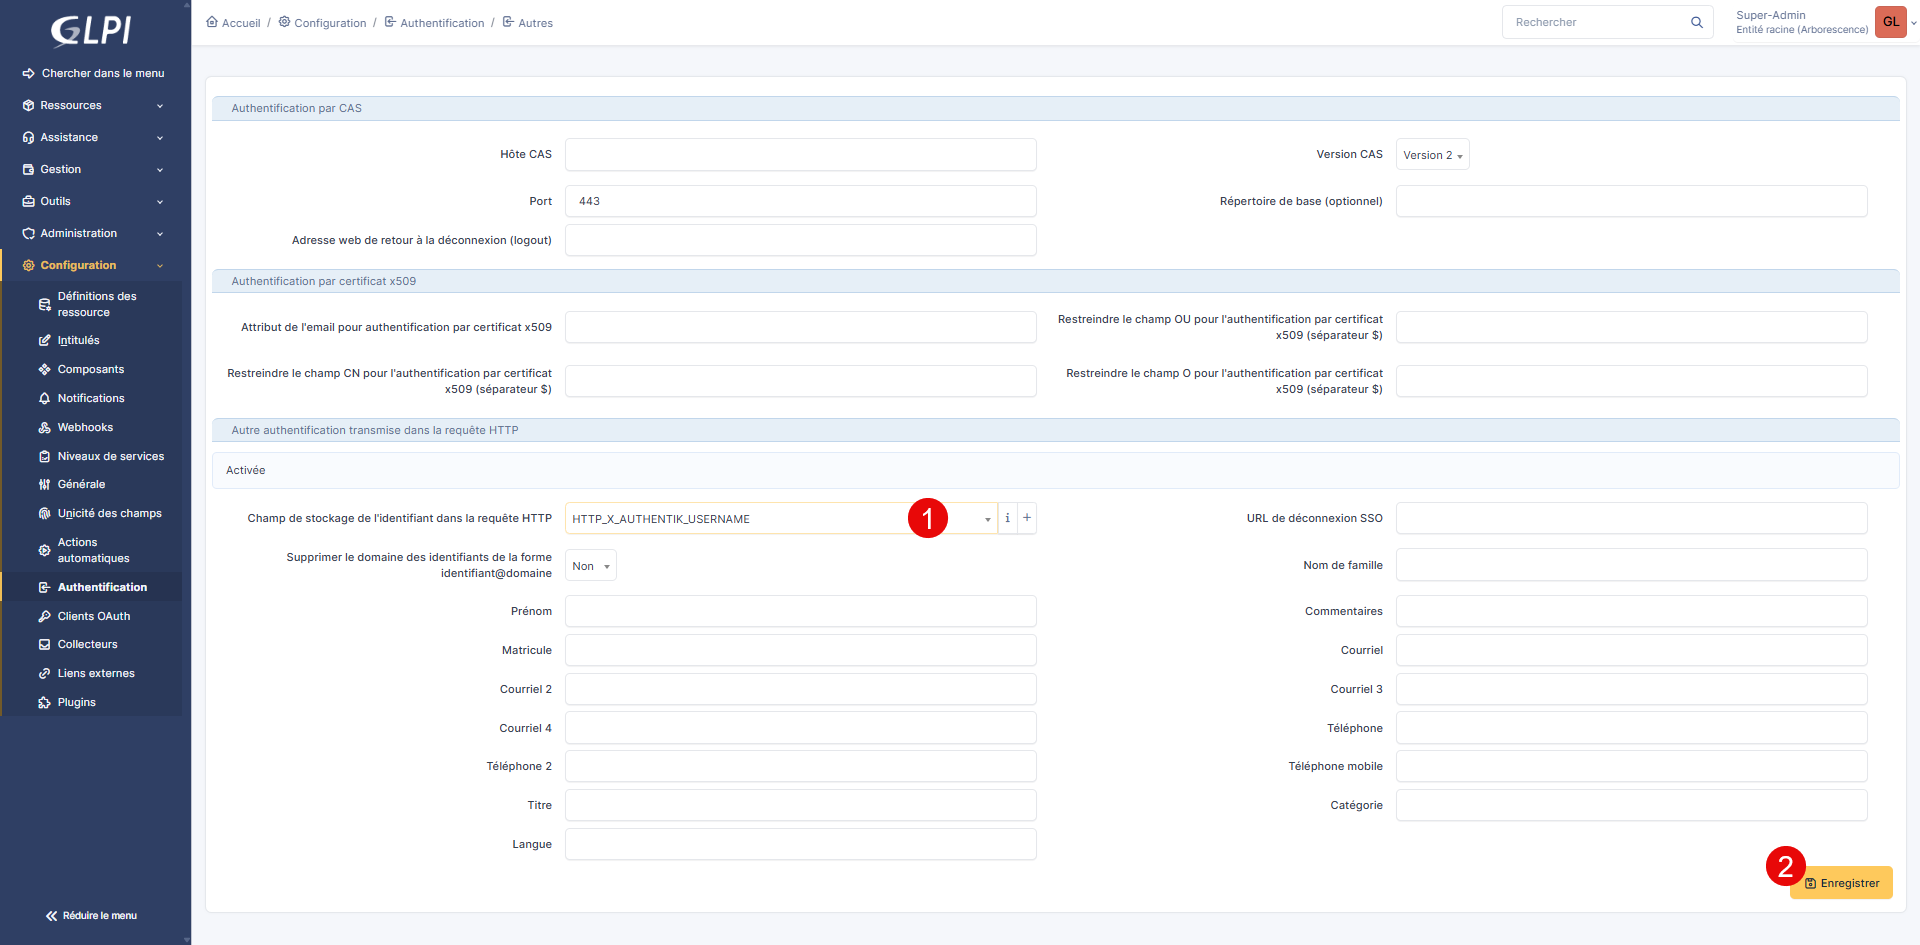This screenshot has width=1920, height=945.
Task: Open the Supprimer le domaine dropdown
Action: 591,566
